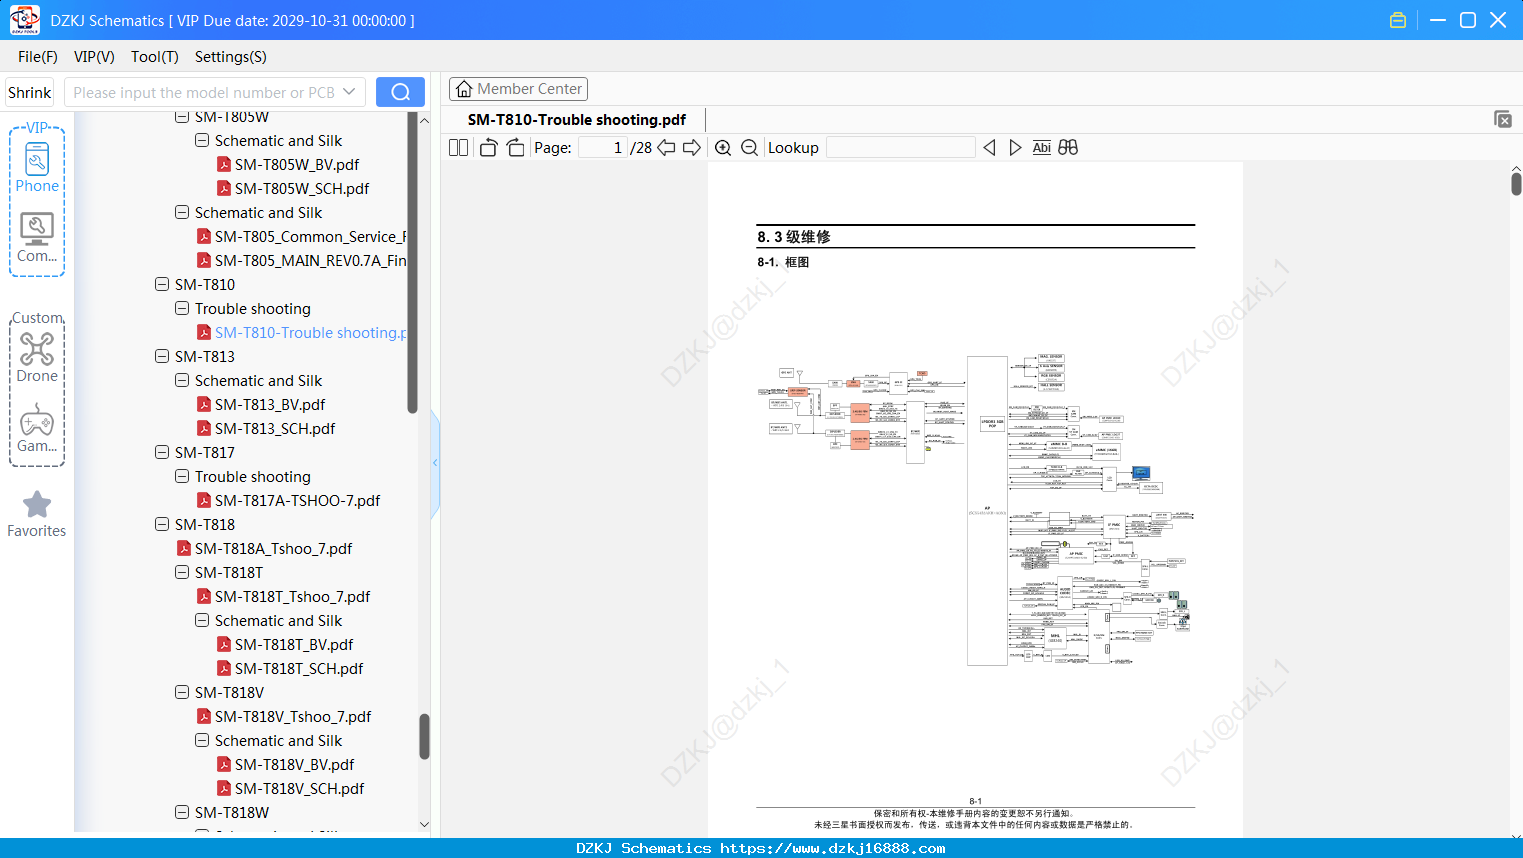The height and width of the screenshot is (858, 1523).
Task: Collapse the SM-T813 tree node
Action: tap(162, 356)
